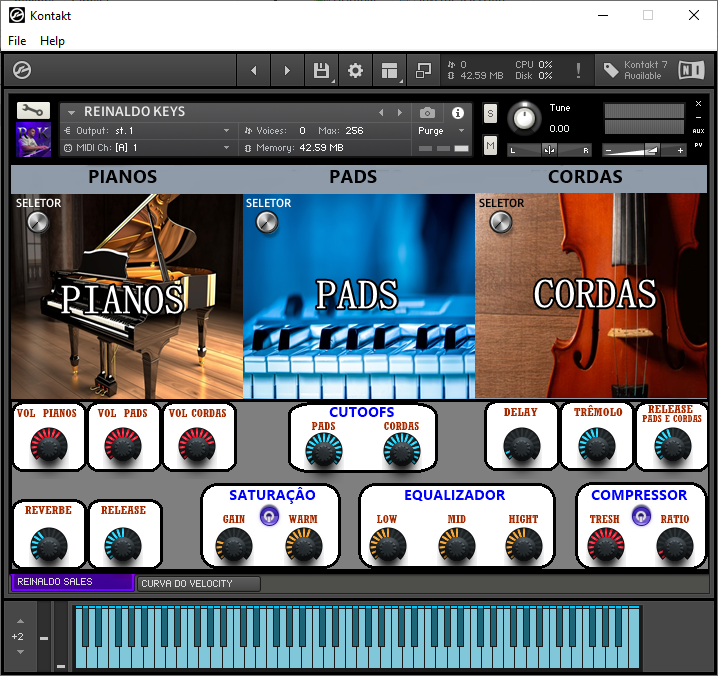
Task: Open the workspace layout dropdown arrow
Action: point(401,82)
